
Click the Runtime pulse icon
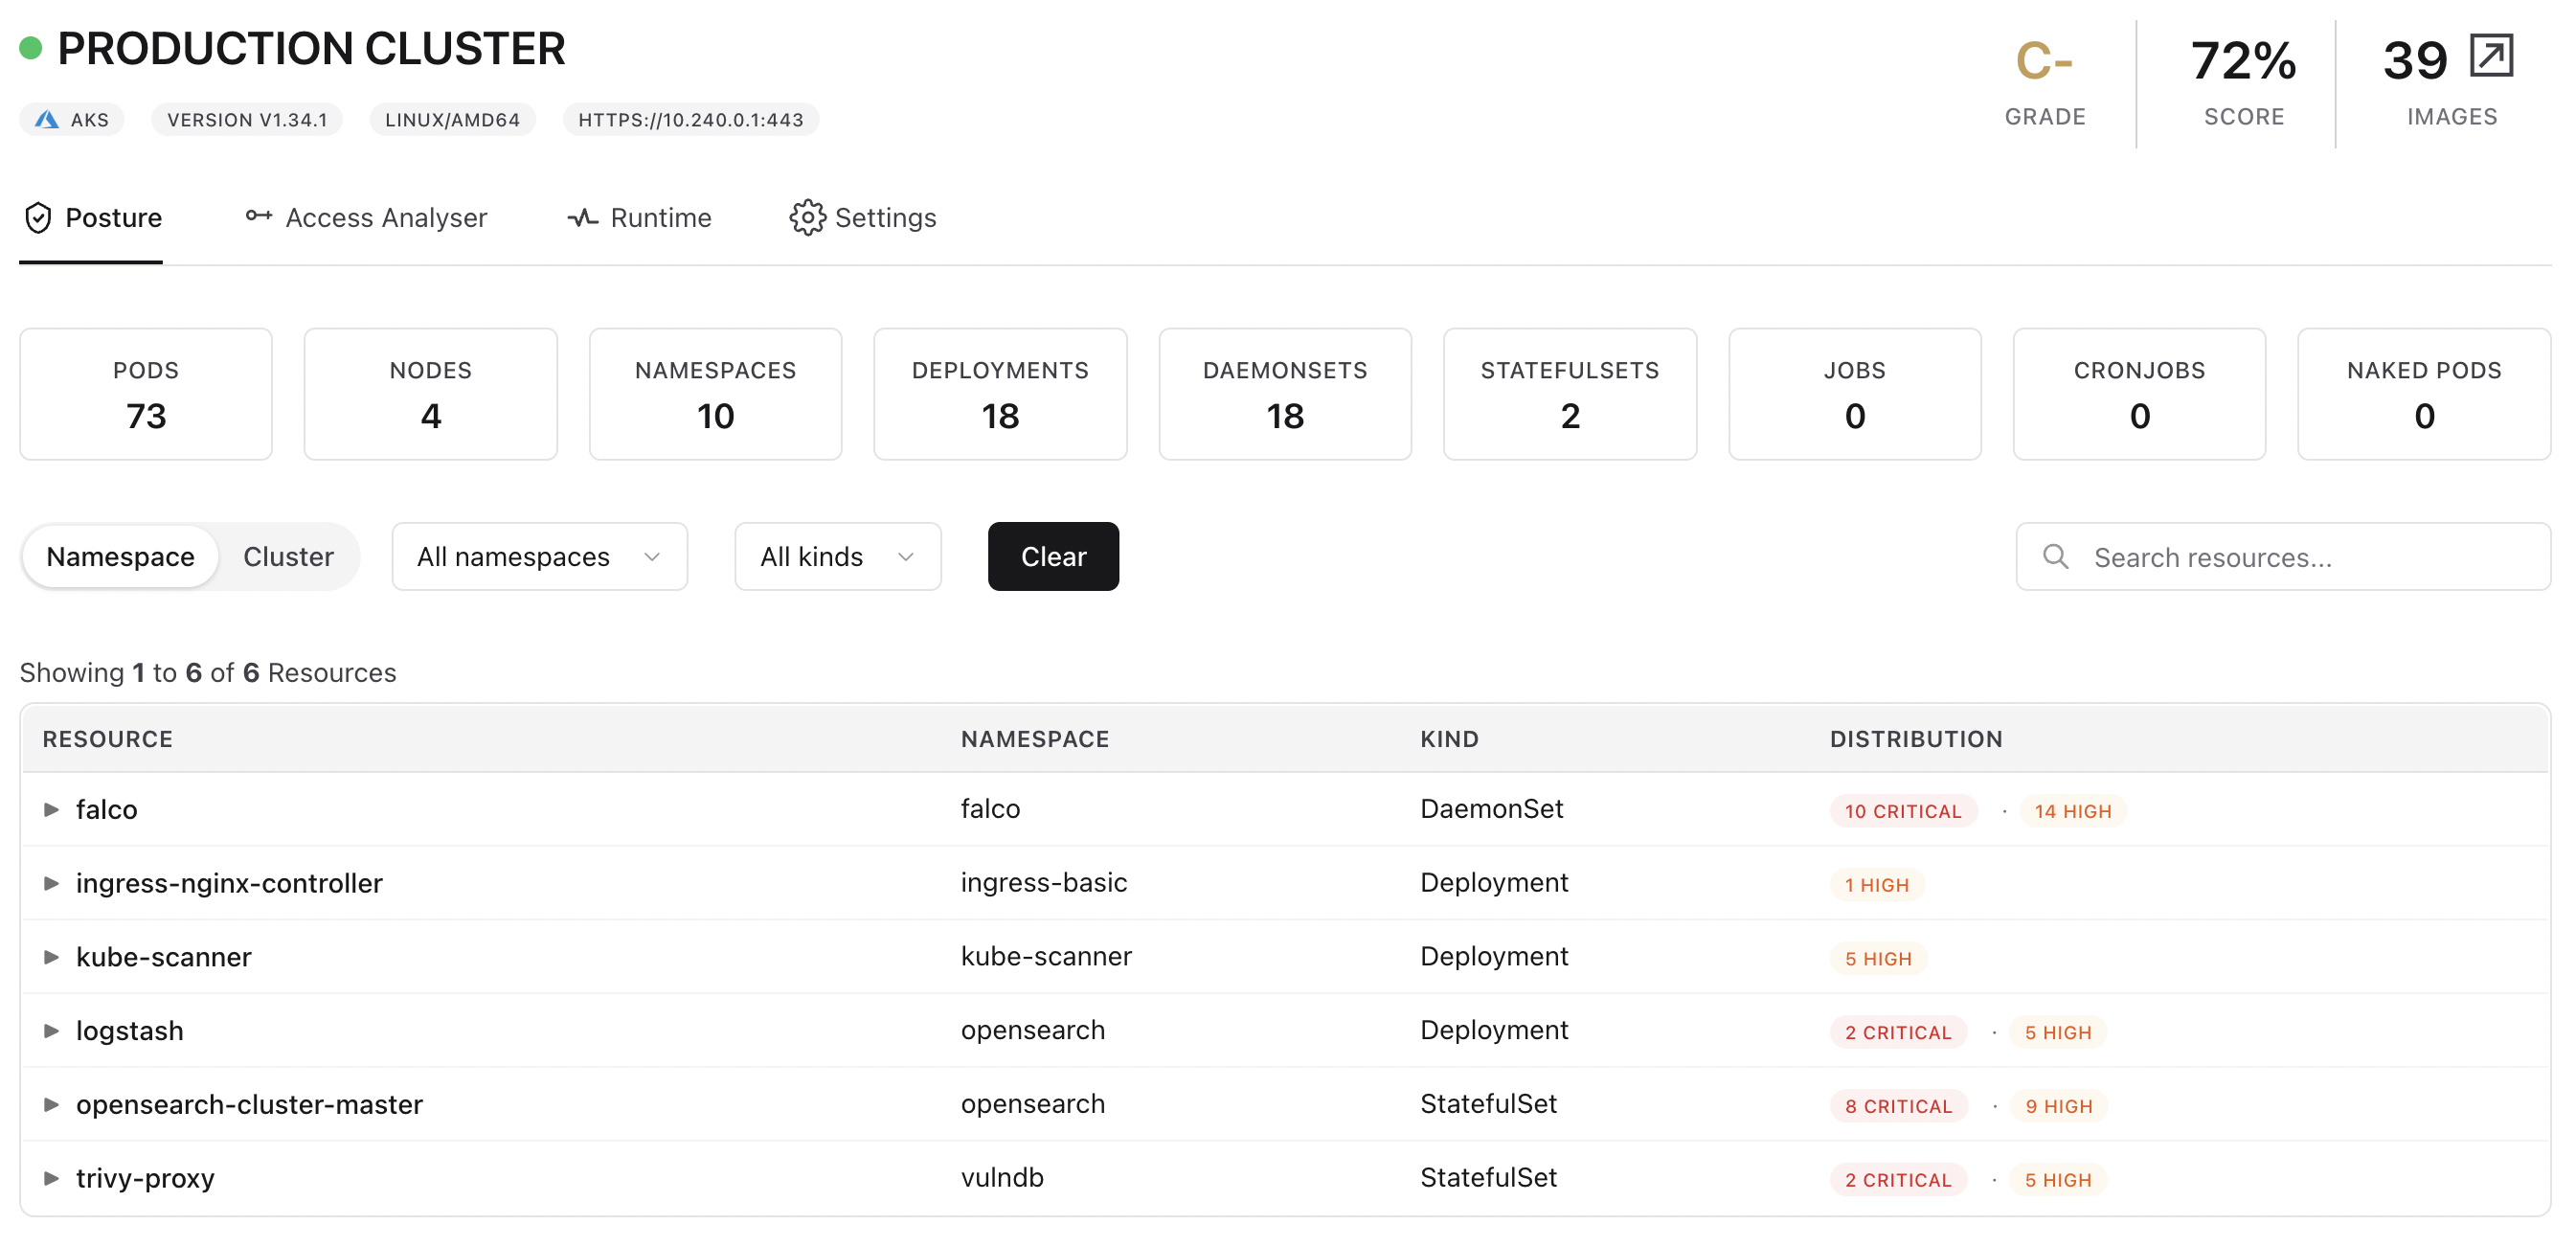pos(583,218)
